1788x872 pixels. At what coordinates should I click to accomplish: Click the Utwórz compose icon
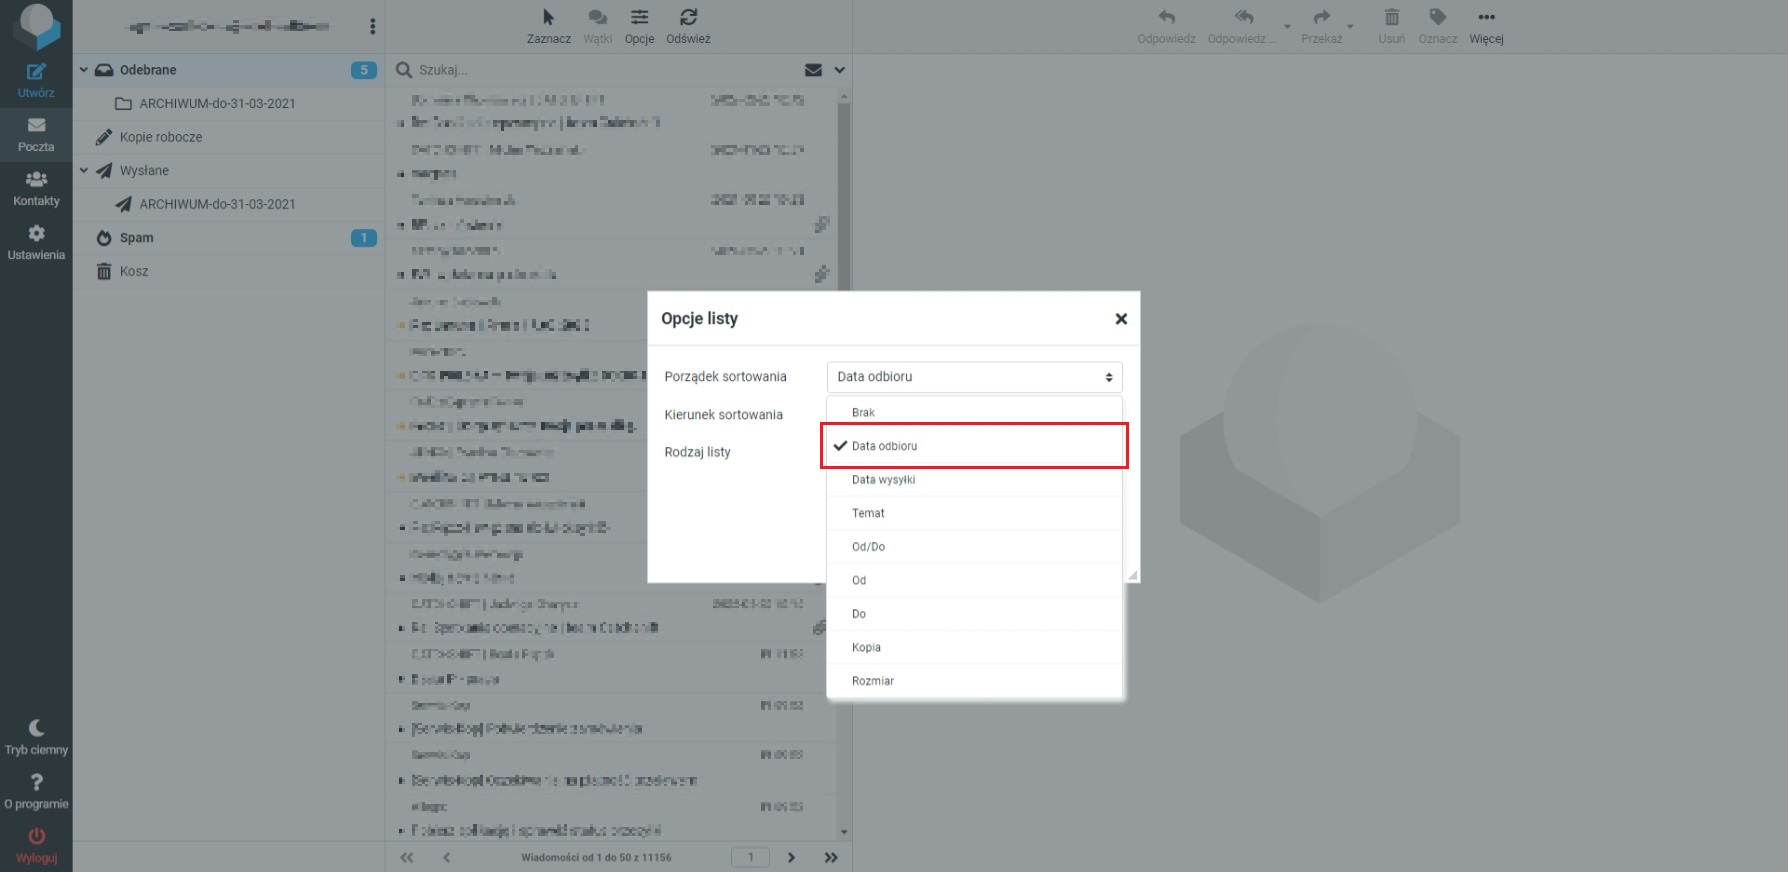coord(36,72)
